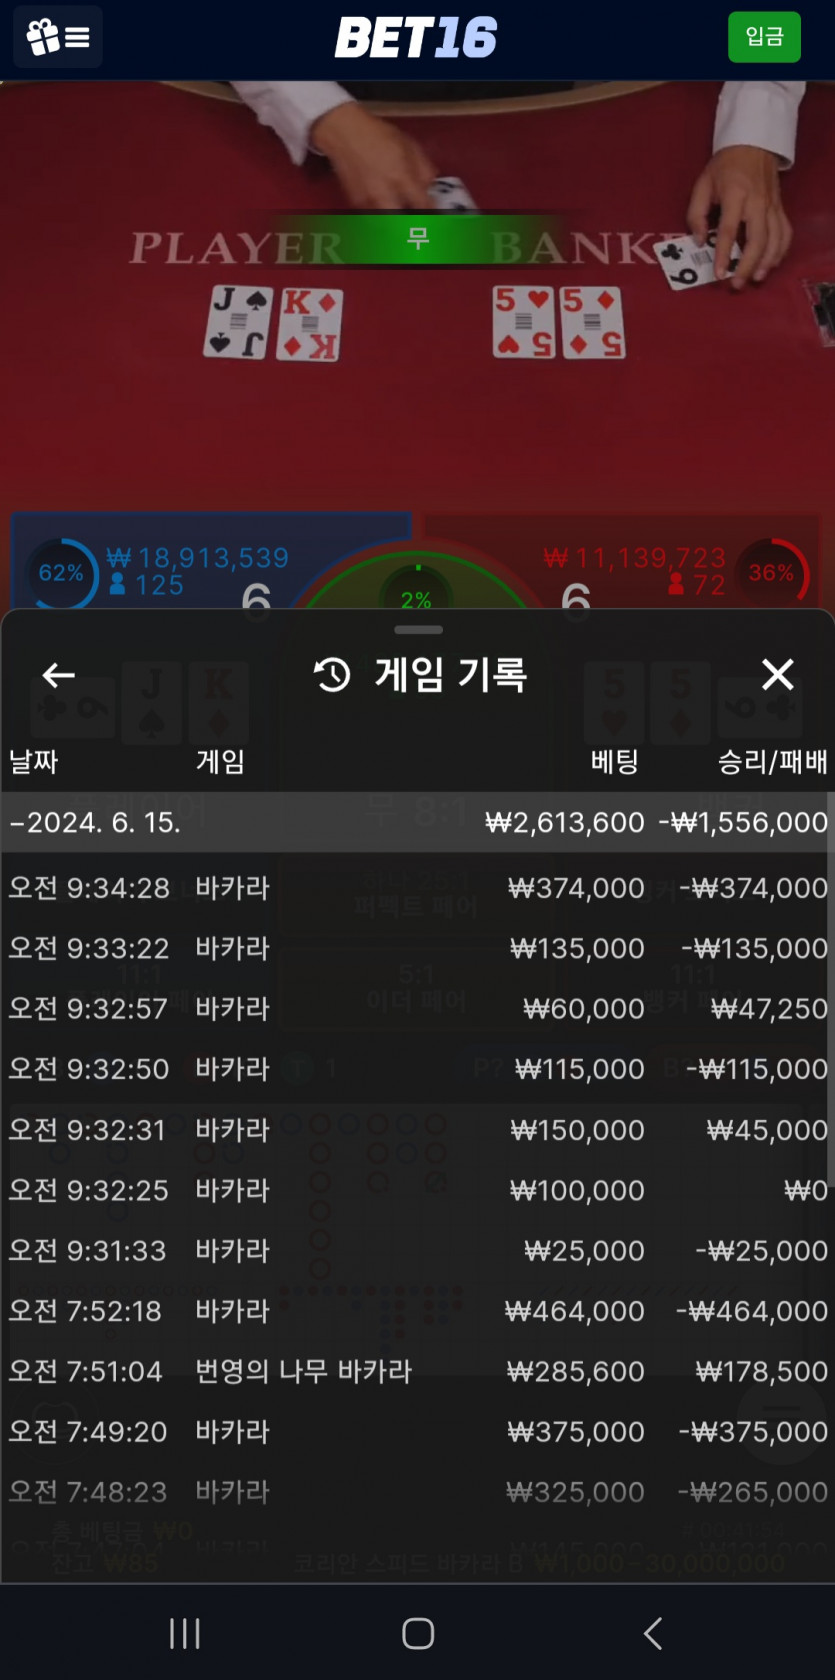Open the 오전 9:34:28 바카라 record
835x1680 pixels.
[417, 888]
